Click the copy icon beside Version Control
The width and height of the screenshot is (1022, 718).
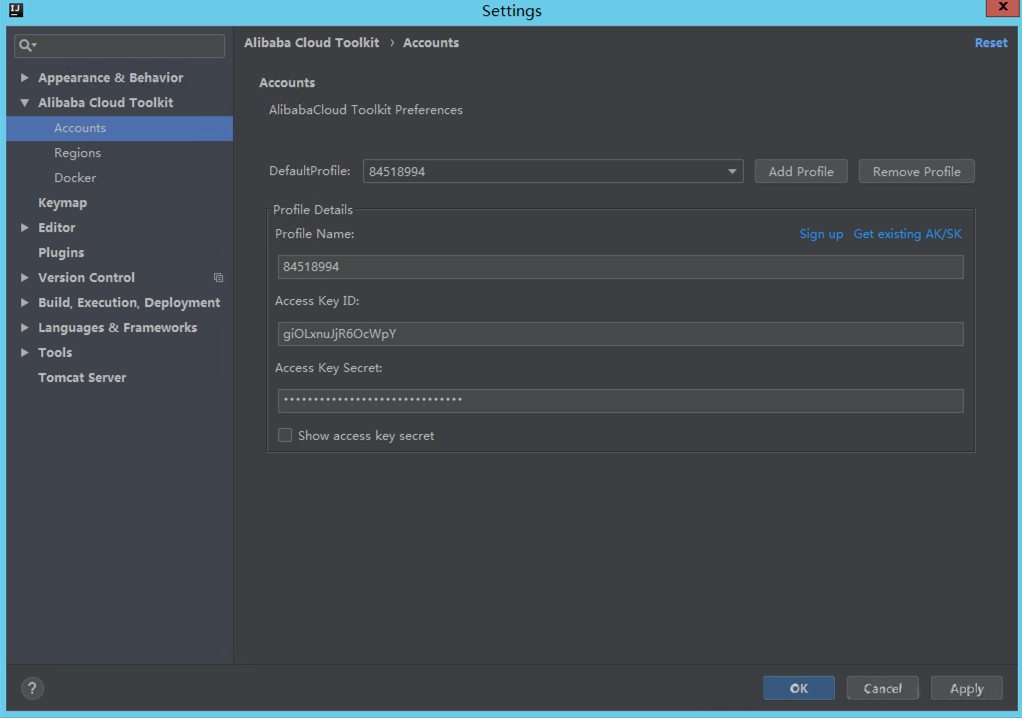tap(218, 278)
